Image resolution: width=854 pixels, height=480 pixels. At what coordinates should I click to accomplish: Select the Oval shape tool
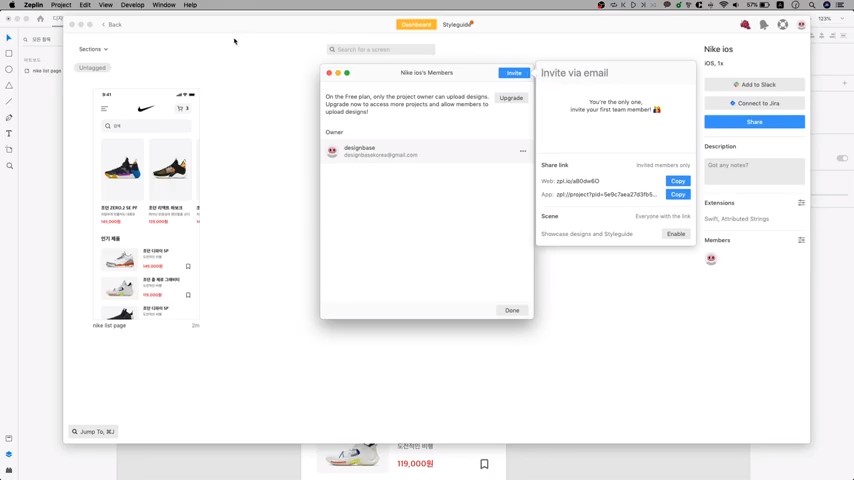click(9, 69)
